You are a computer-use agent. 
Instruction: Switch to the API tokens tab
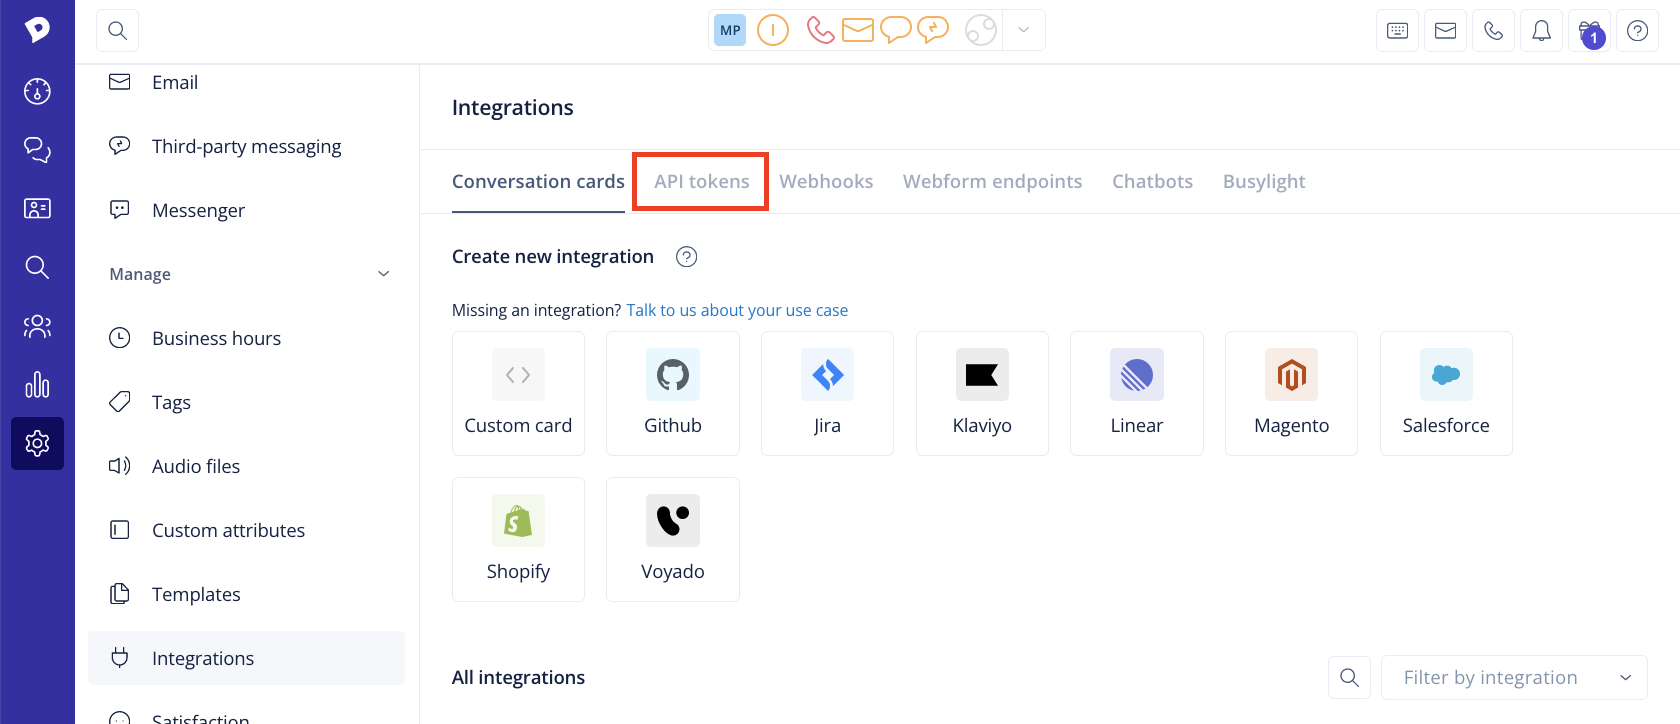(x=702, y=181)
